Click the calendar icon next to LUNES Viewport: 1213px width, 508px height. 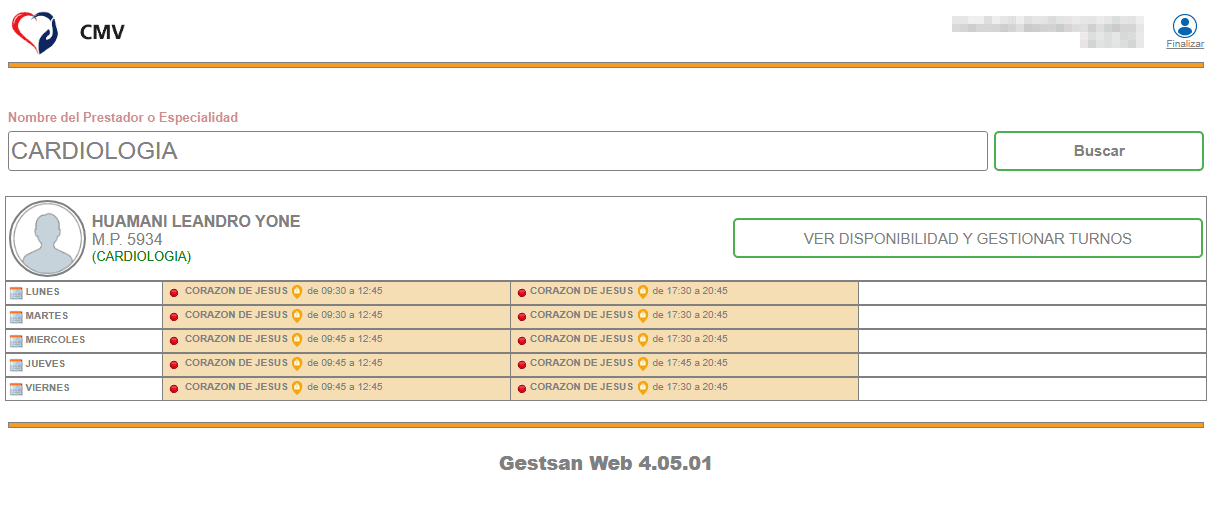point(16,293)
